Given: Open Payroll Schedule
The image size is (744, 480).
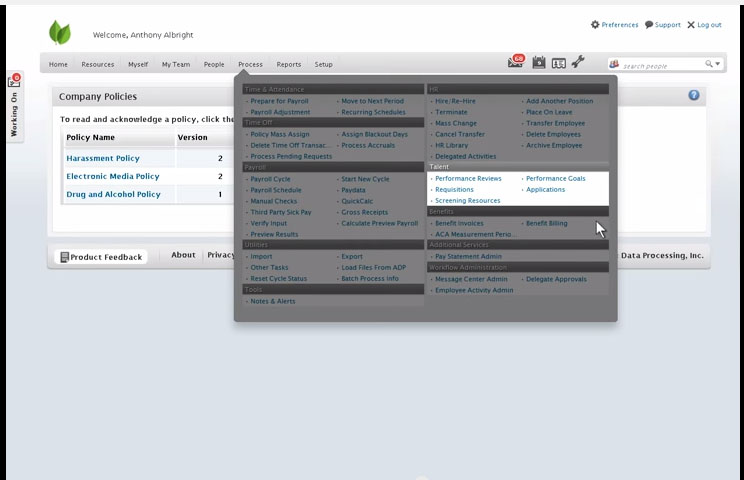Looking at the screenshot, I should 276,190.
